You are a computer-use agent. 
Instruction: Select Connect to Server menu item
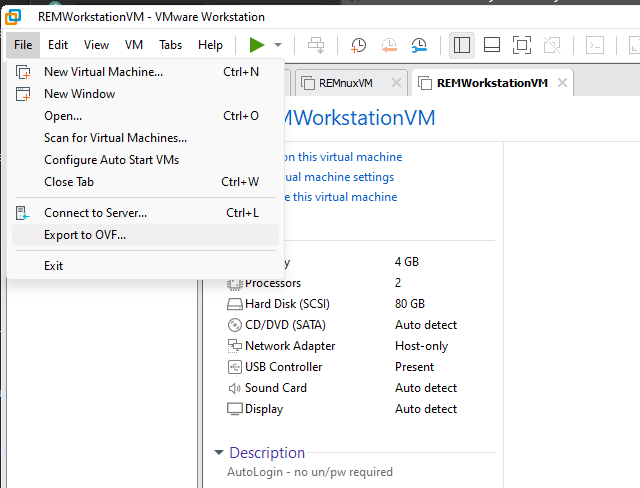click(95, 213)
